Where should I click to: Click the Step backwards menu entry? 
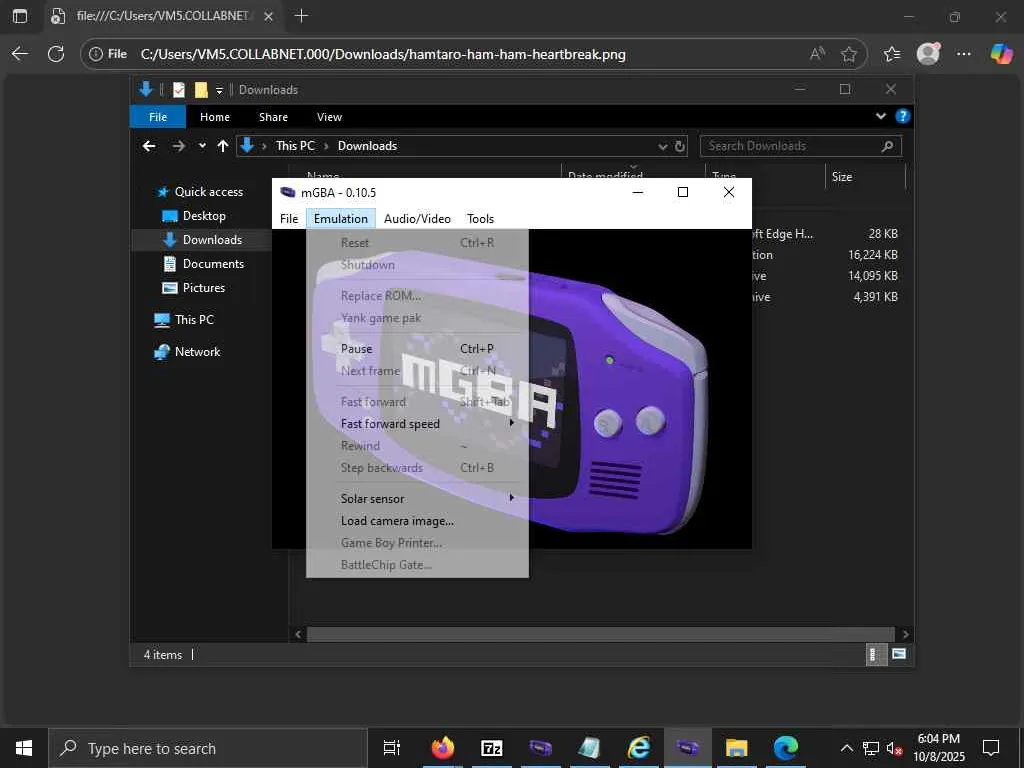point(417,468)
